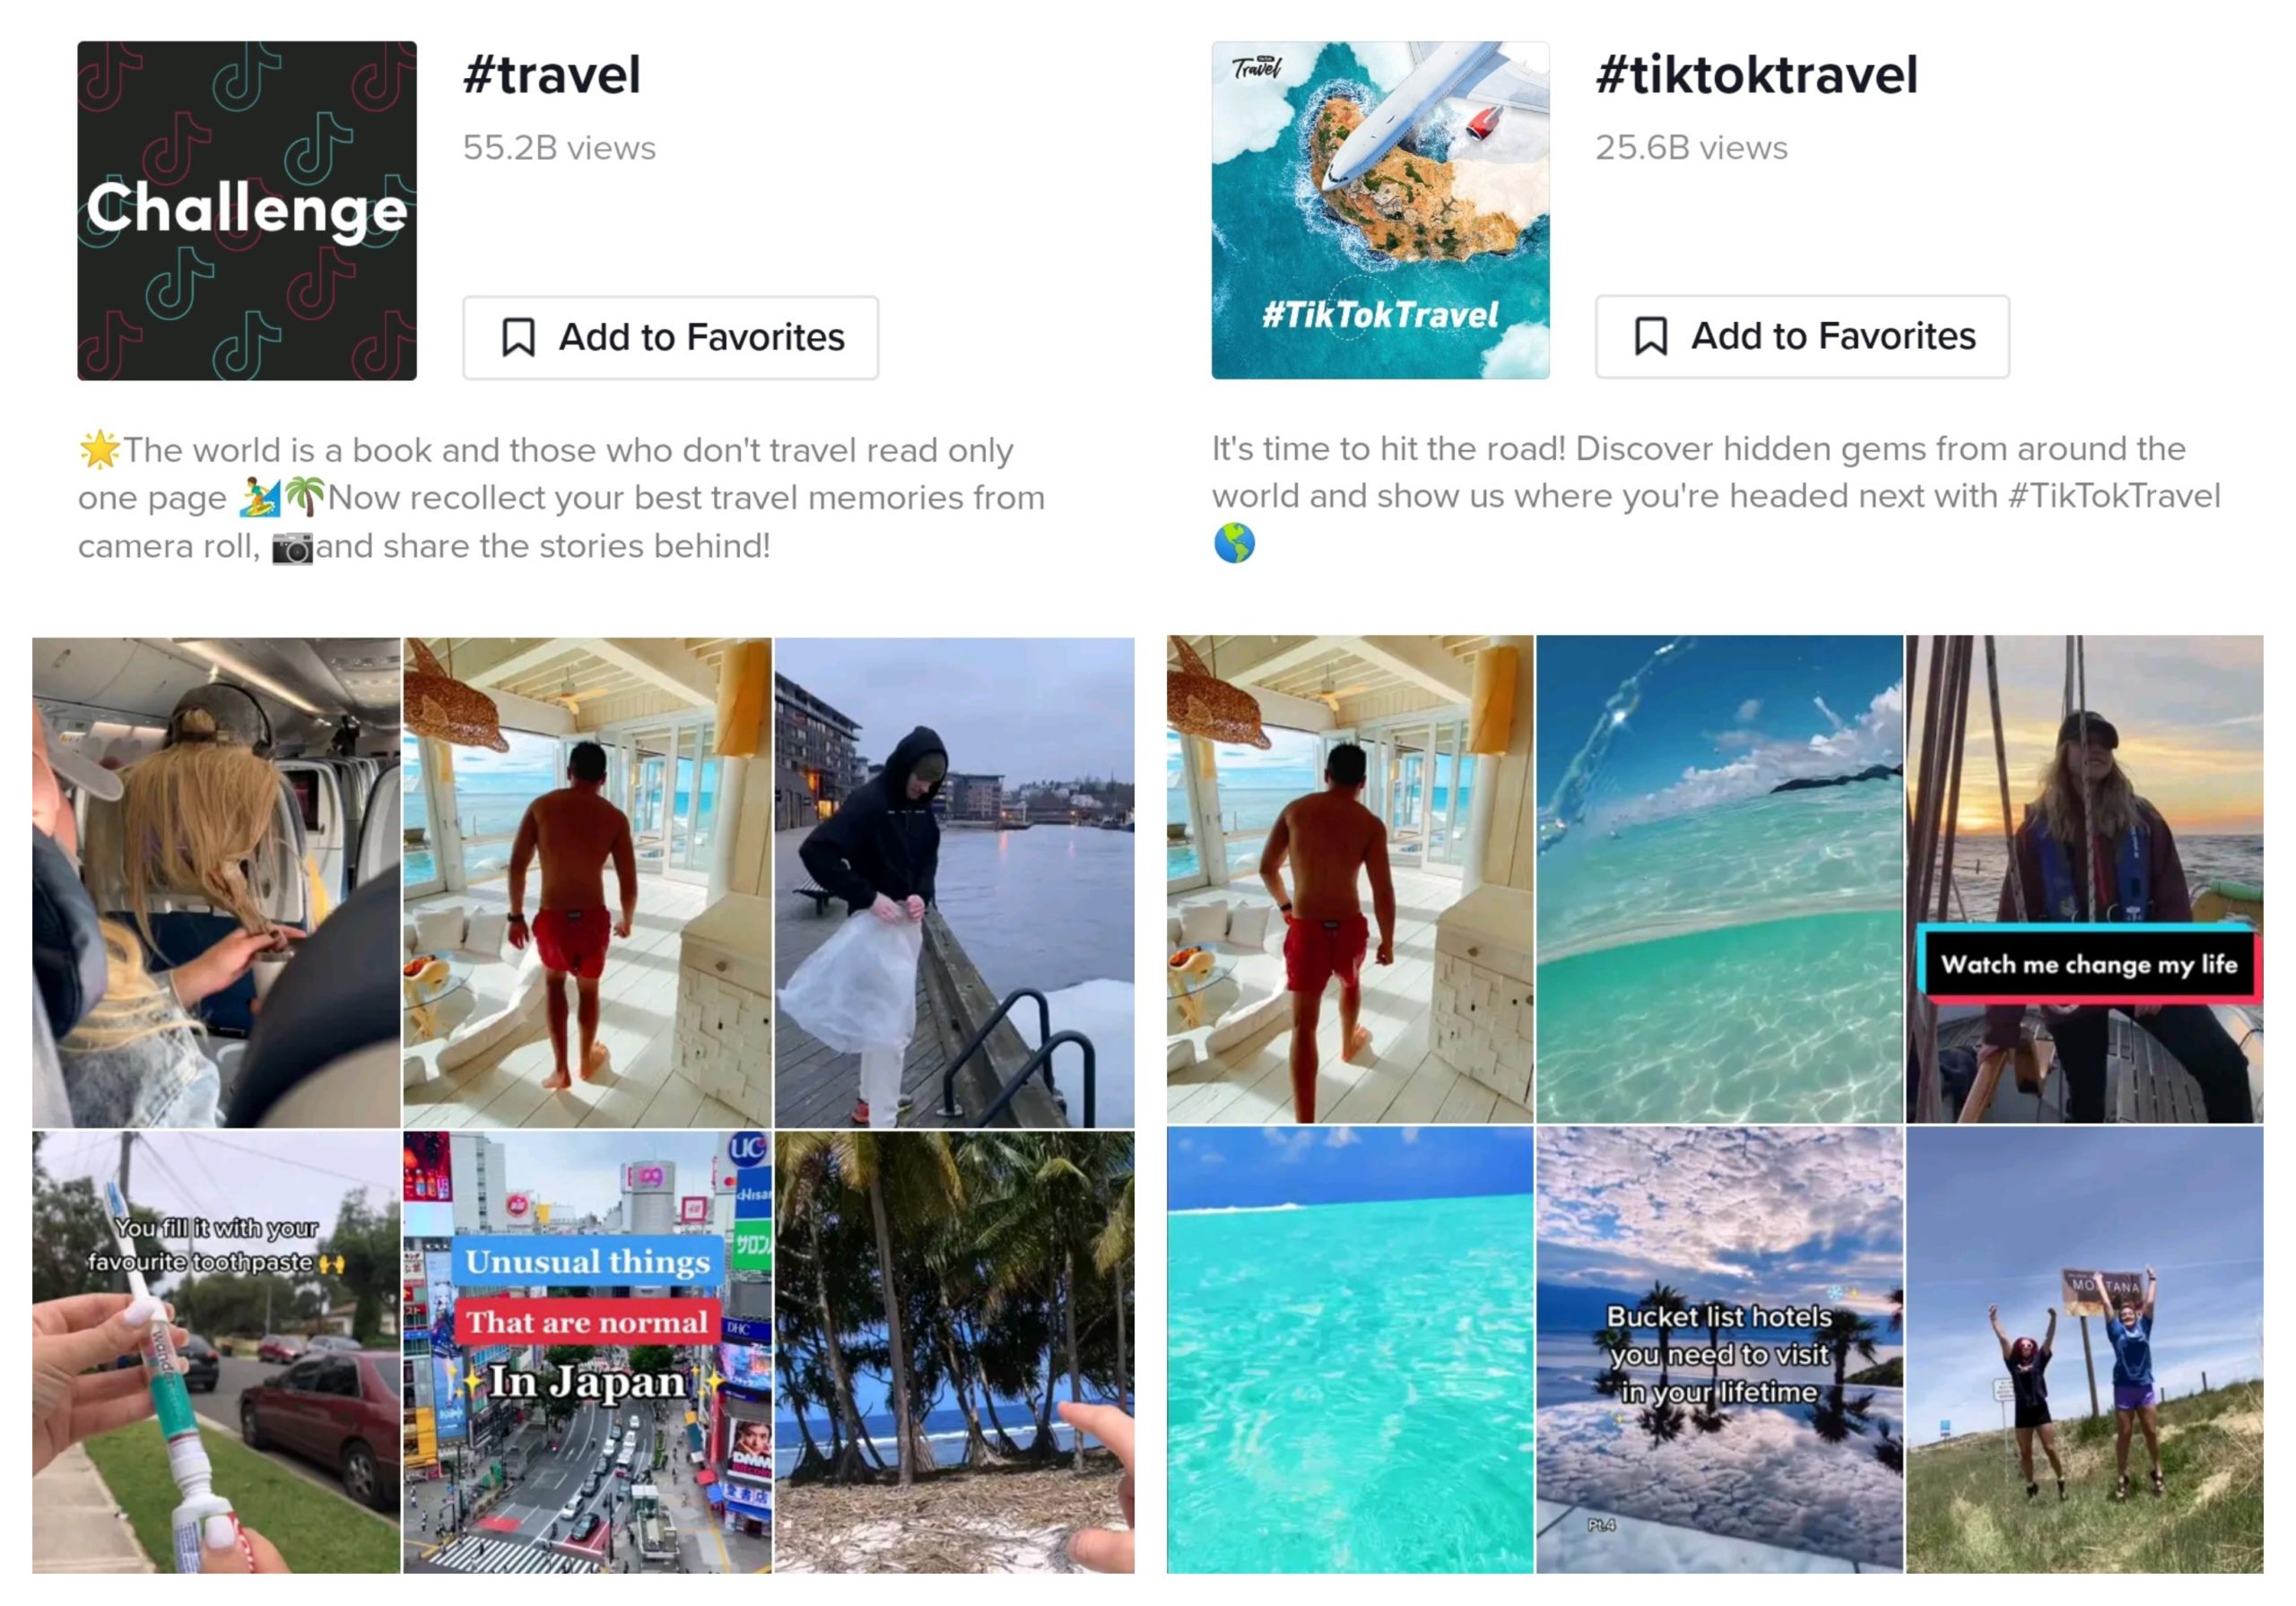The height and width of the screenshot is (1606, 2296).
Task: Open the #TikTokTravel airplane cover image
Action: (x=1380, y=210)
